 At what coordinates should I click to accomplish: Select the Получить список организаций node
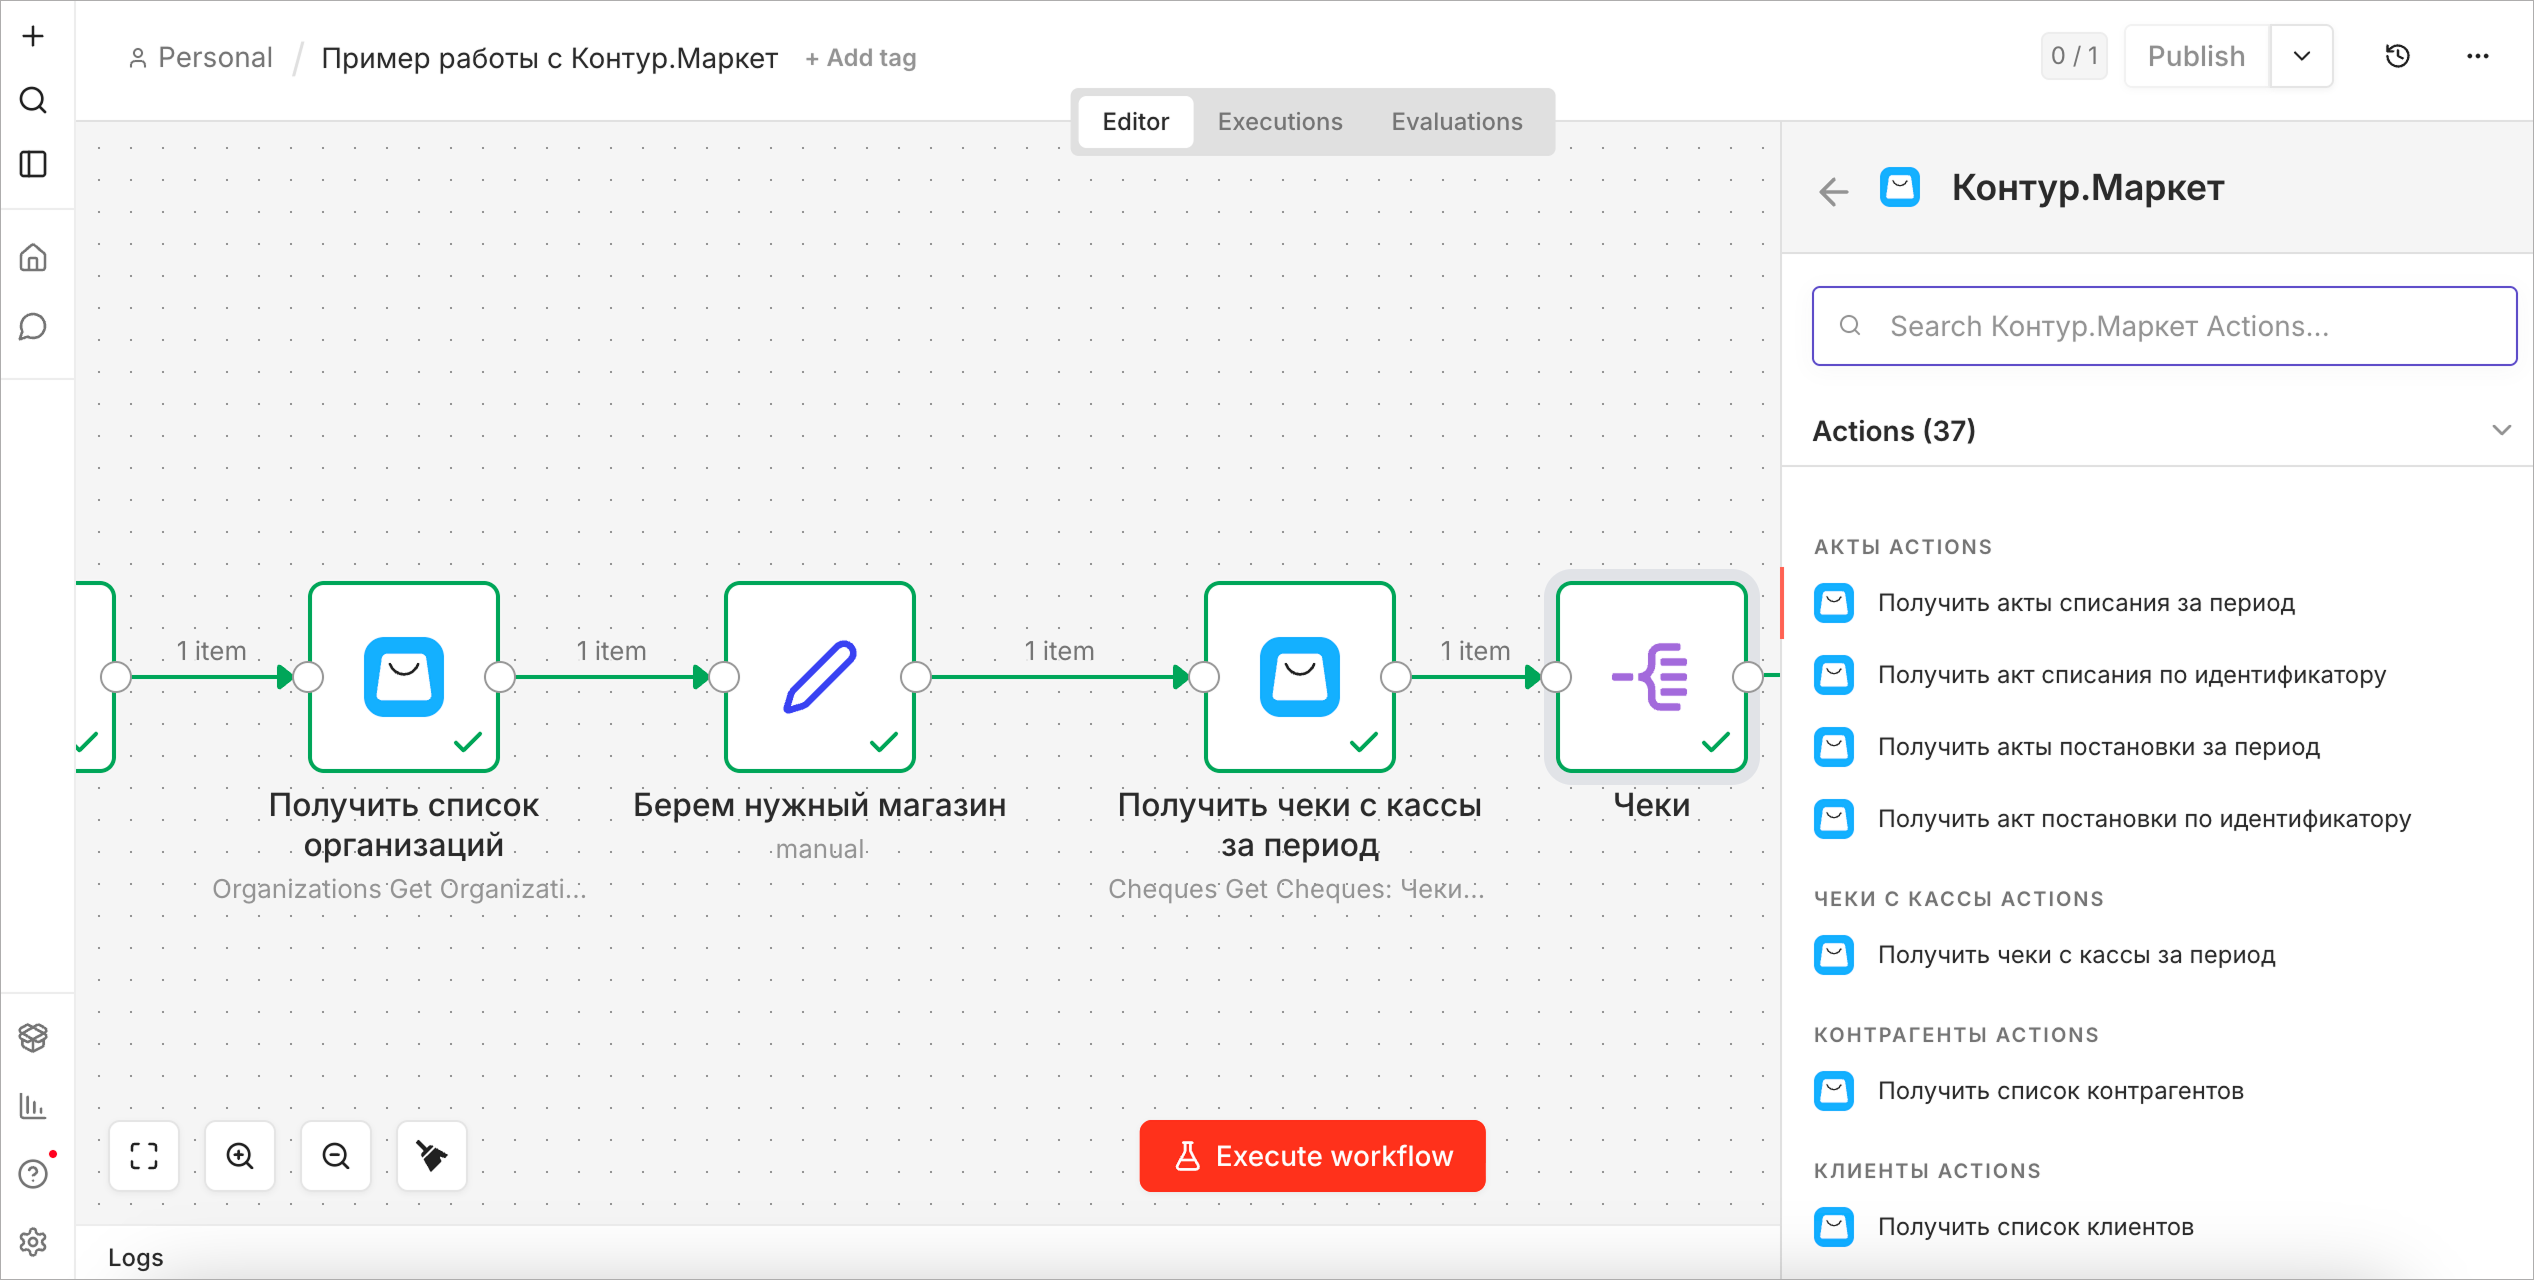(404, 677)
